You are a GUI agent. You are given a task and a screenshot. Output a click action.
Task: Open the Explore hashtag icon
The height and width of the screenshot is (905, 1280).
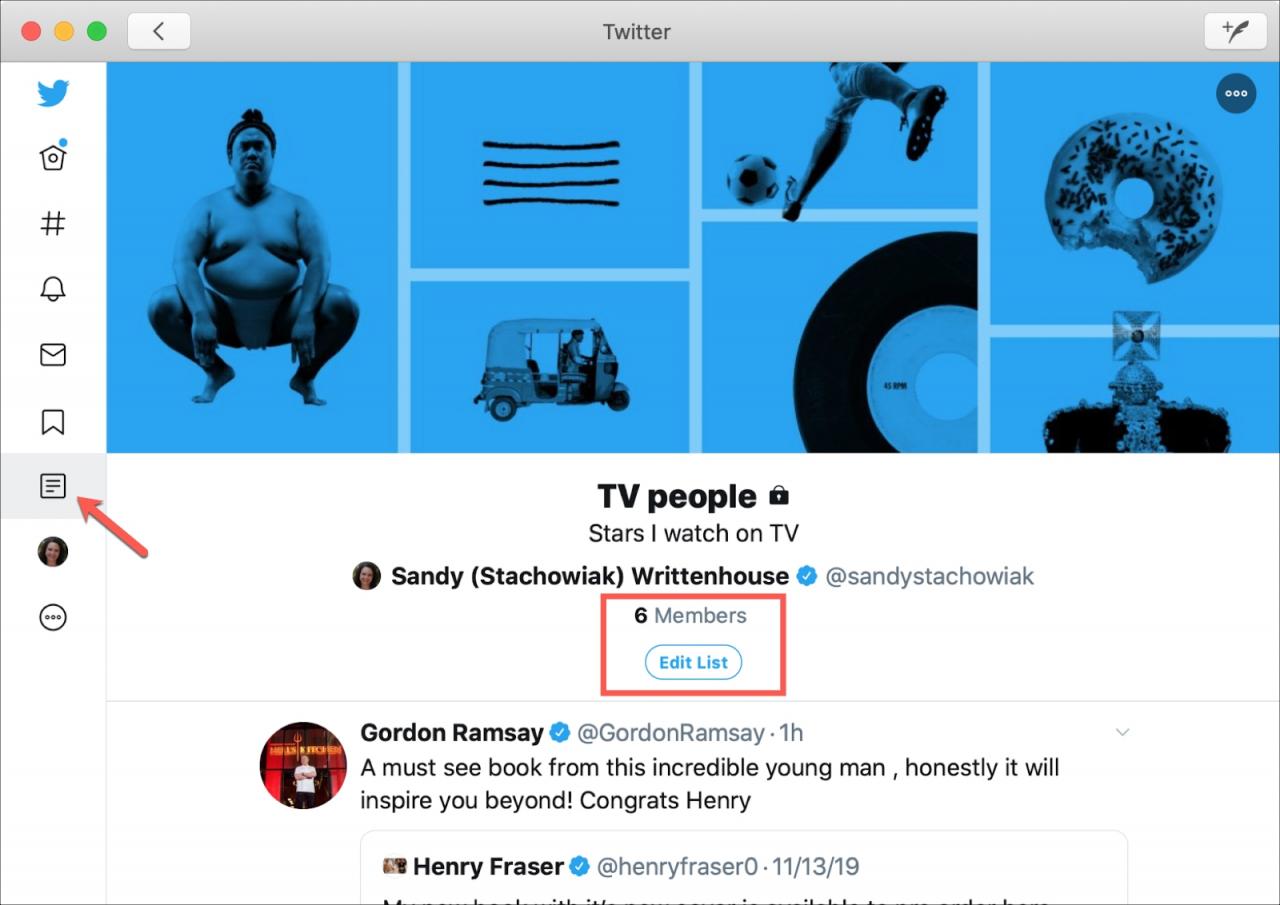(53, 223)
